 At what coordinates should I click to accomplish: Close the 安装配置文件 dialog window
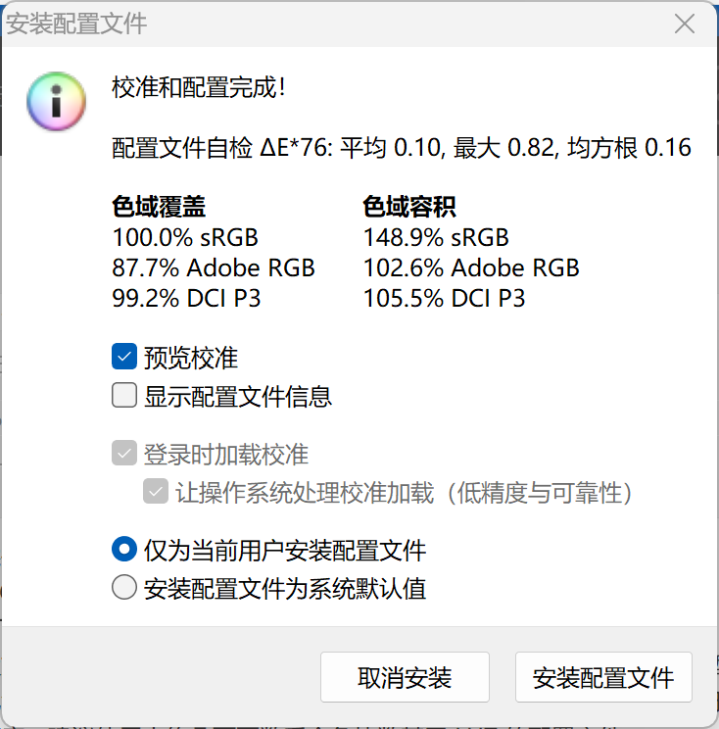[x=684, y=25]
